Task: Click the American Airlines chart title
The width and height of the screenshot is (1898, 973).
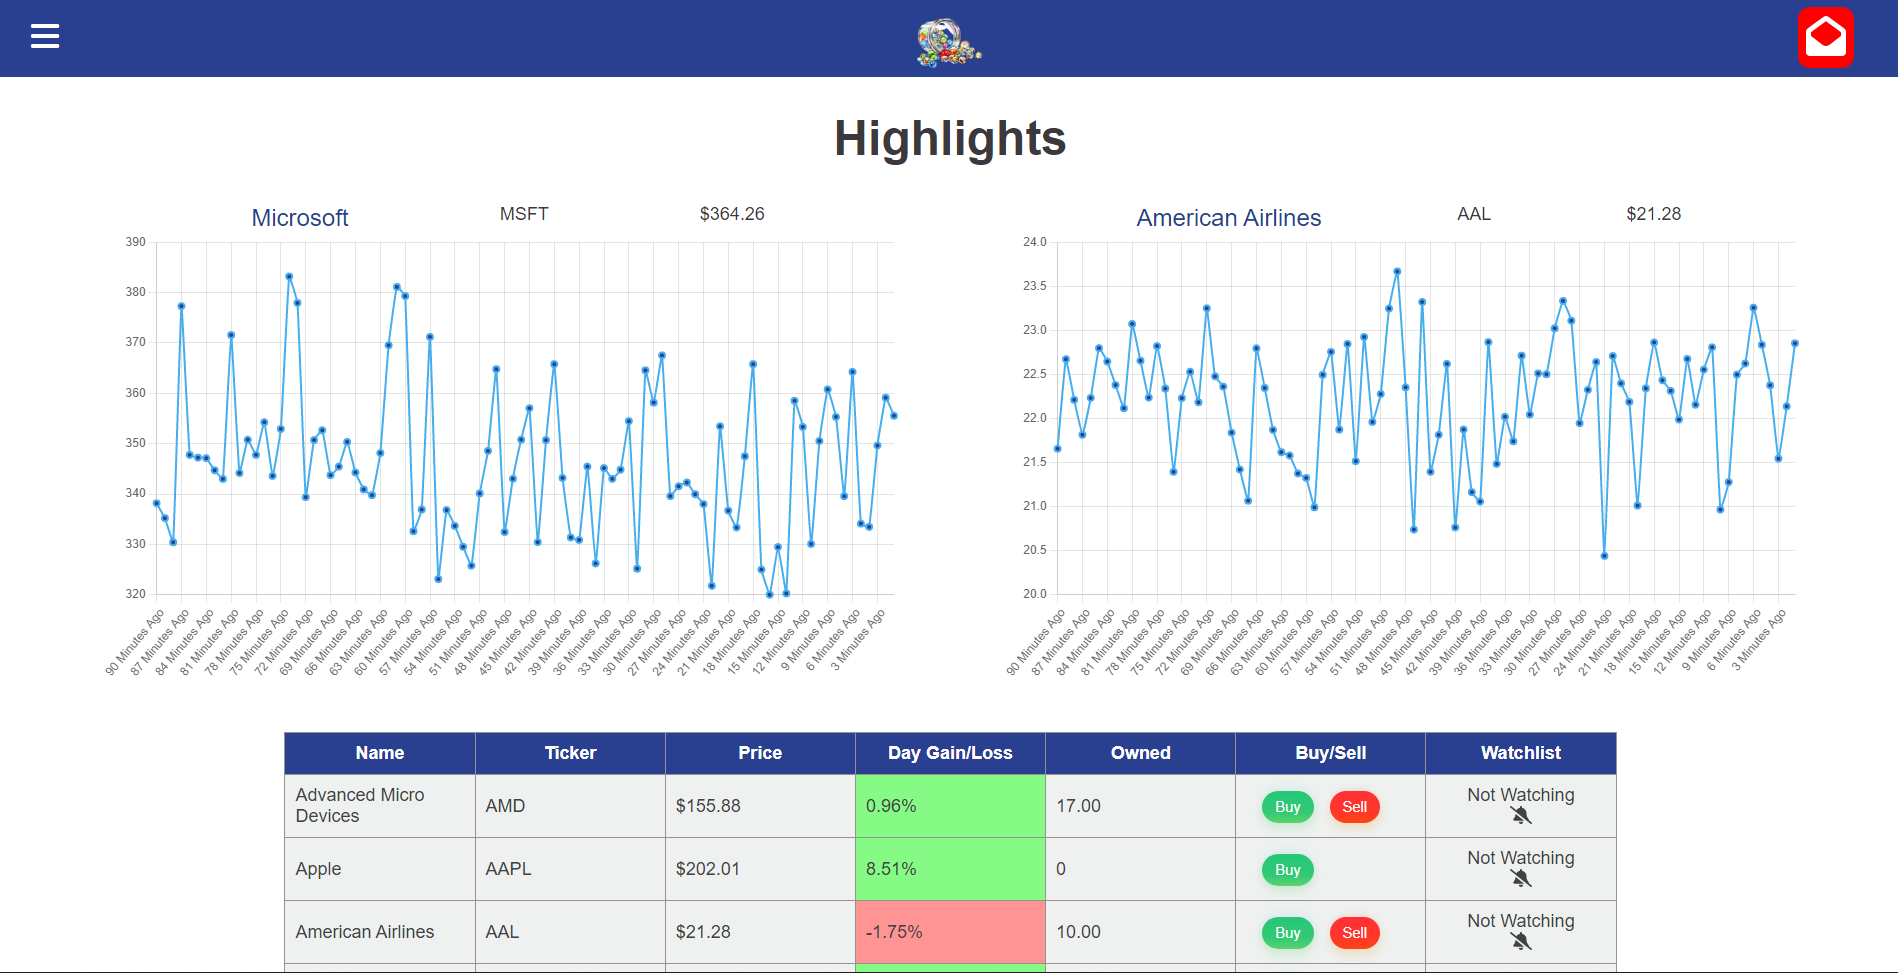Action: tap(1228, 217)
